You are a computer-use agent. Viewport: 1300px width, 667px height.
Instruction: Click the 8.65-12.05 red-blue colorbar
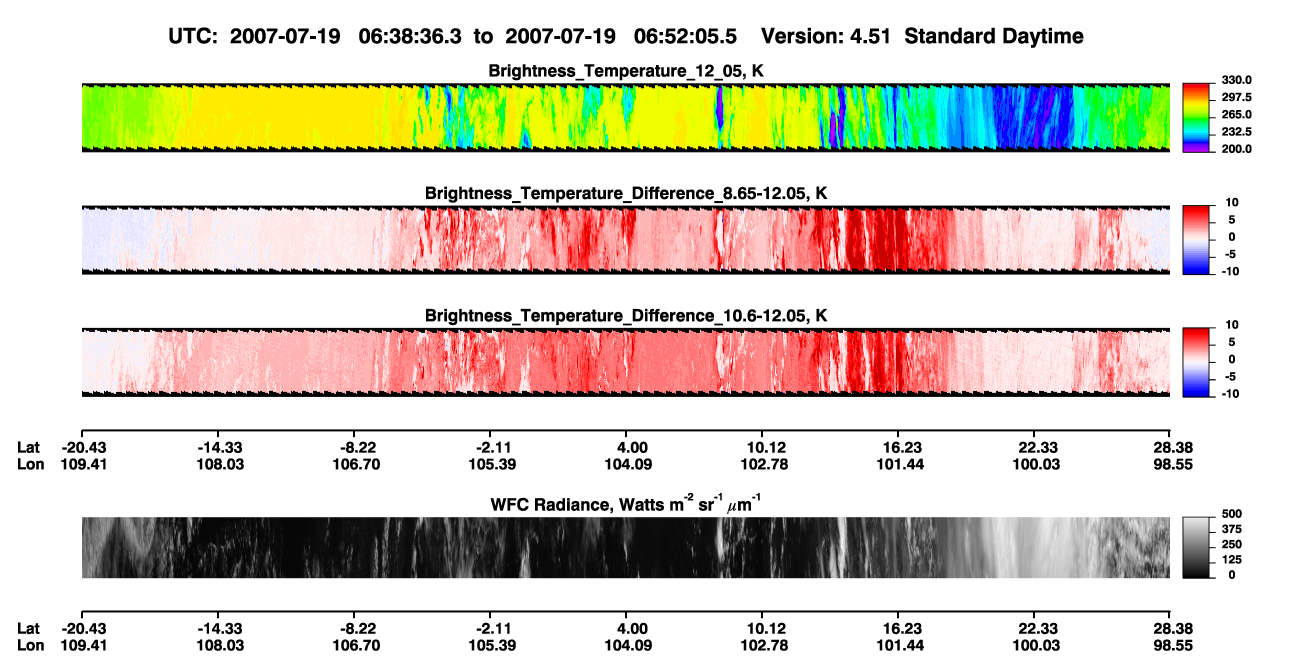[x=1196, y=240]
